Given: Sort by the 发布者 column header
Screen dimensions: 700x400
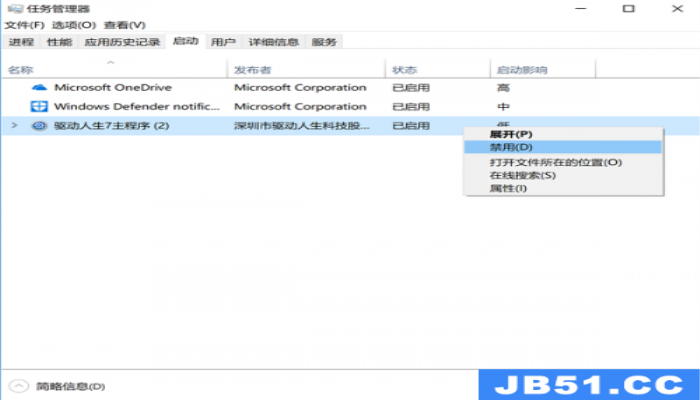Looking at the screenshot, I should pos(306,70).
